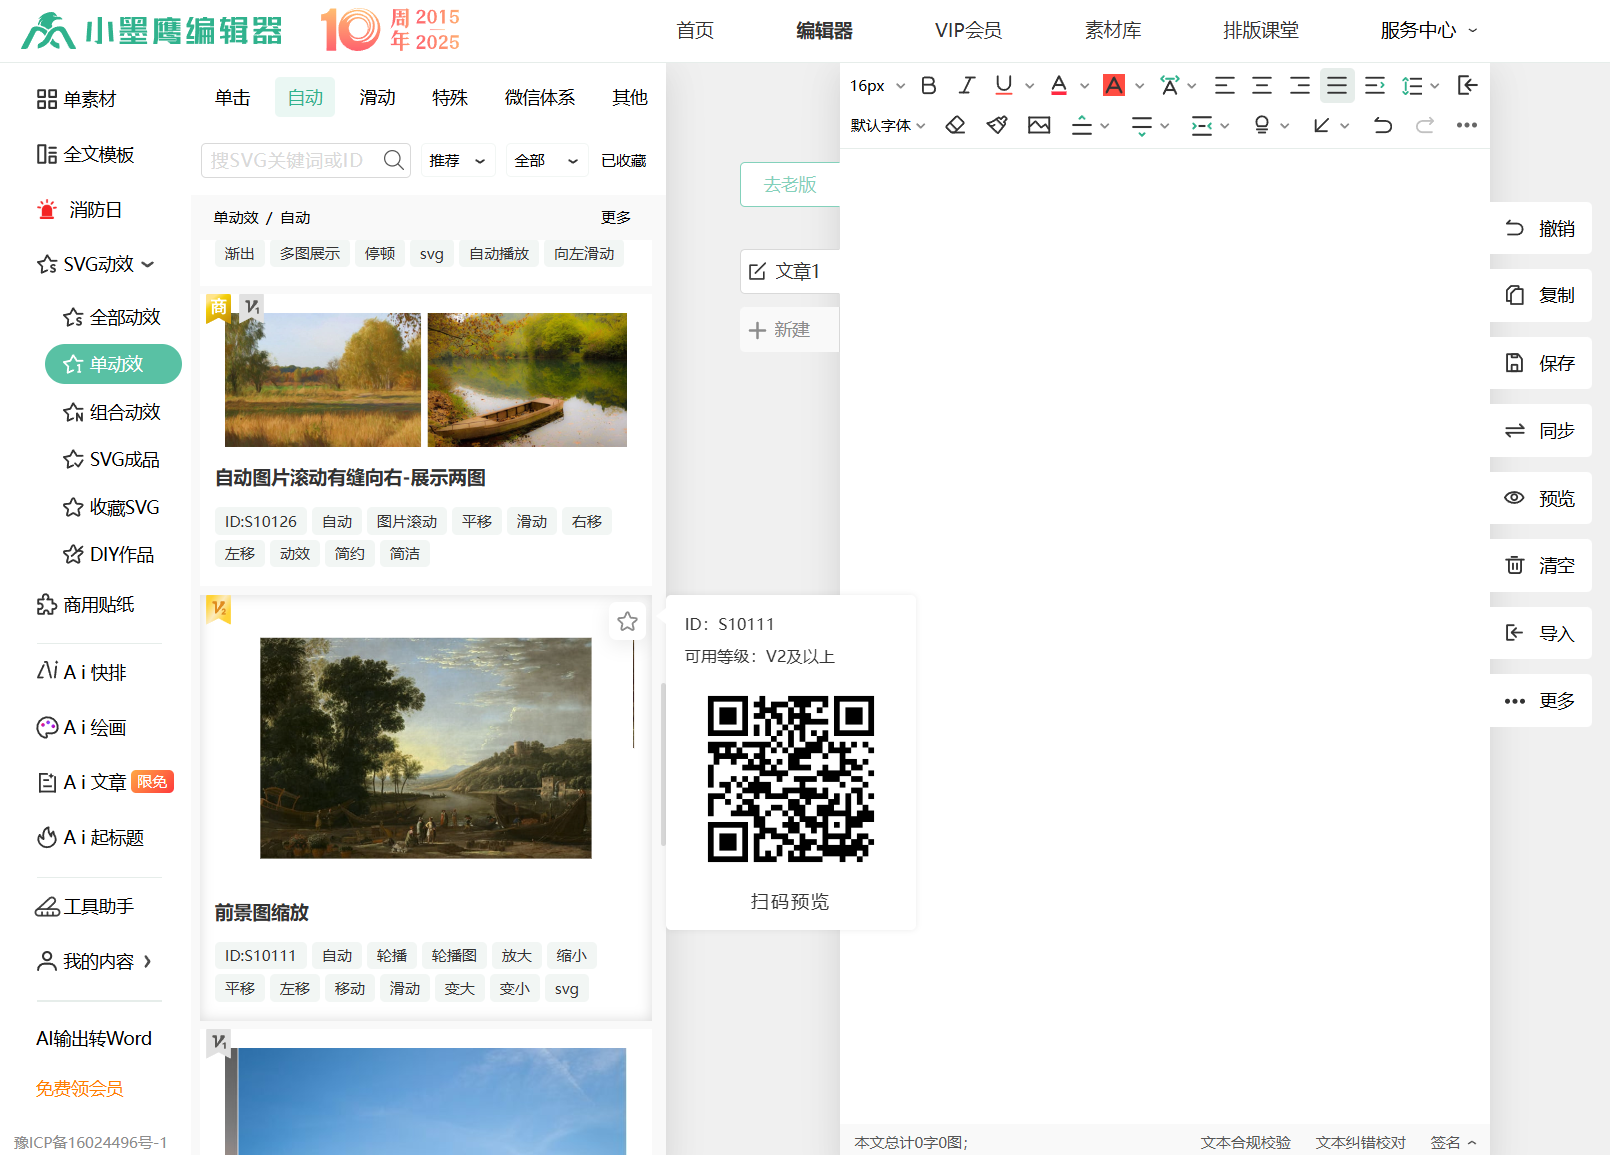
Task: Open the three-dot more options in the toolbar
Action: click(1466, 125)
